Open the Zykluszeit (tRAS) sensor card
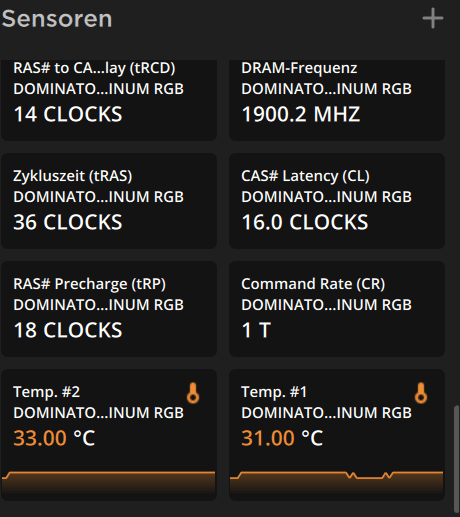Viewport: 460px width, 517px height. coord(109,201)
